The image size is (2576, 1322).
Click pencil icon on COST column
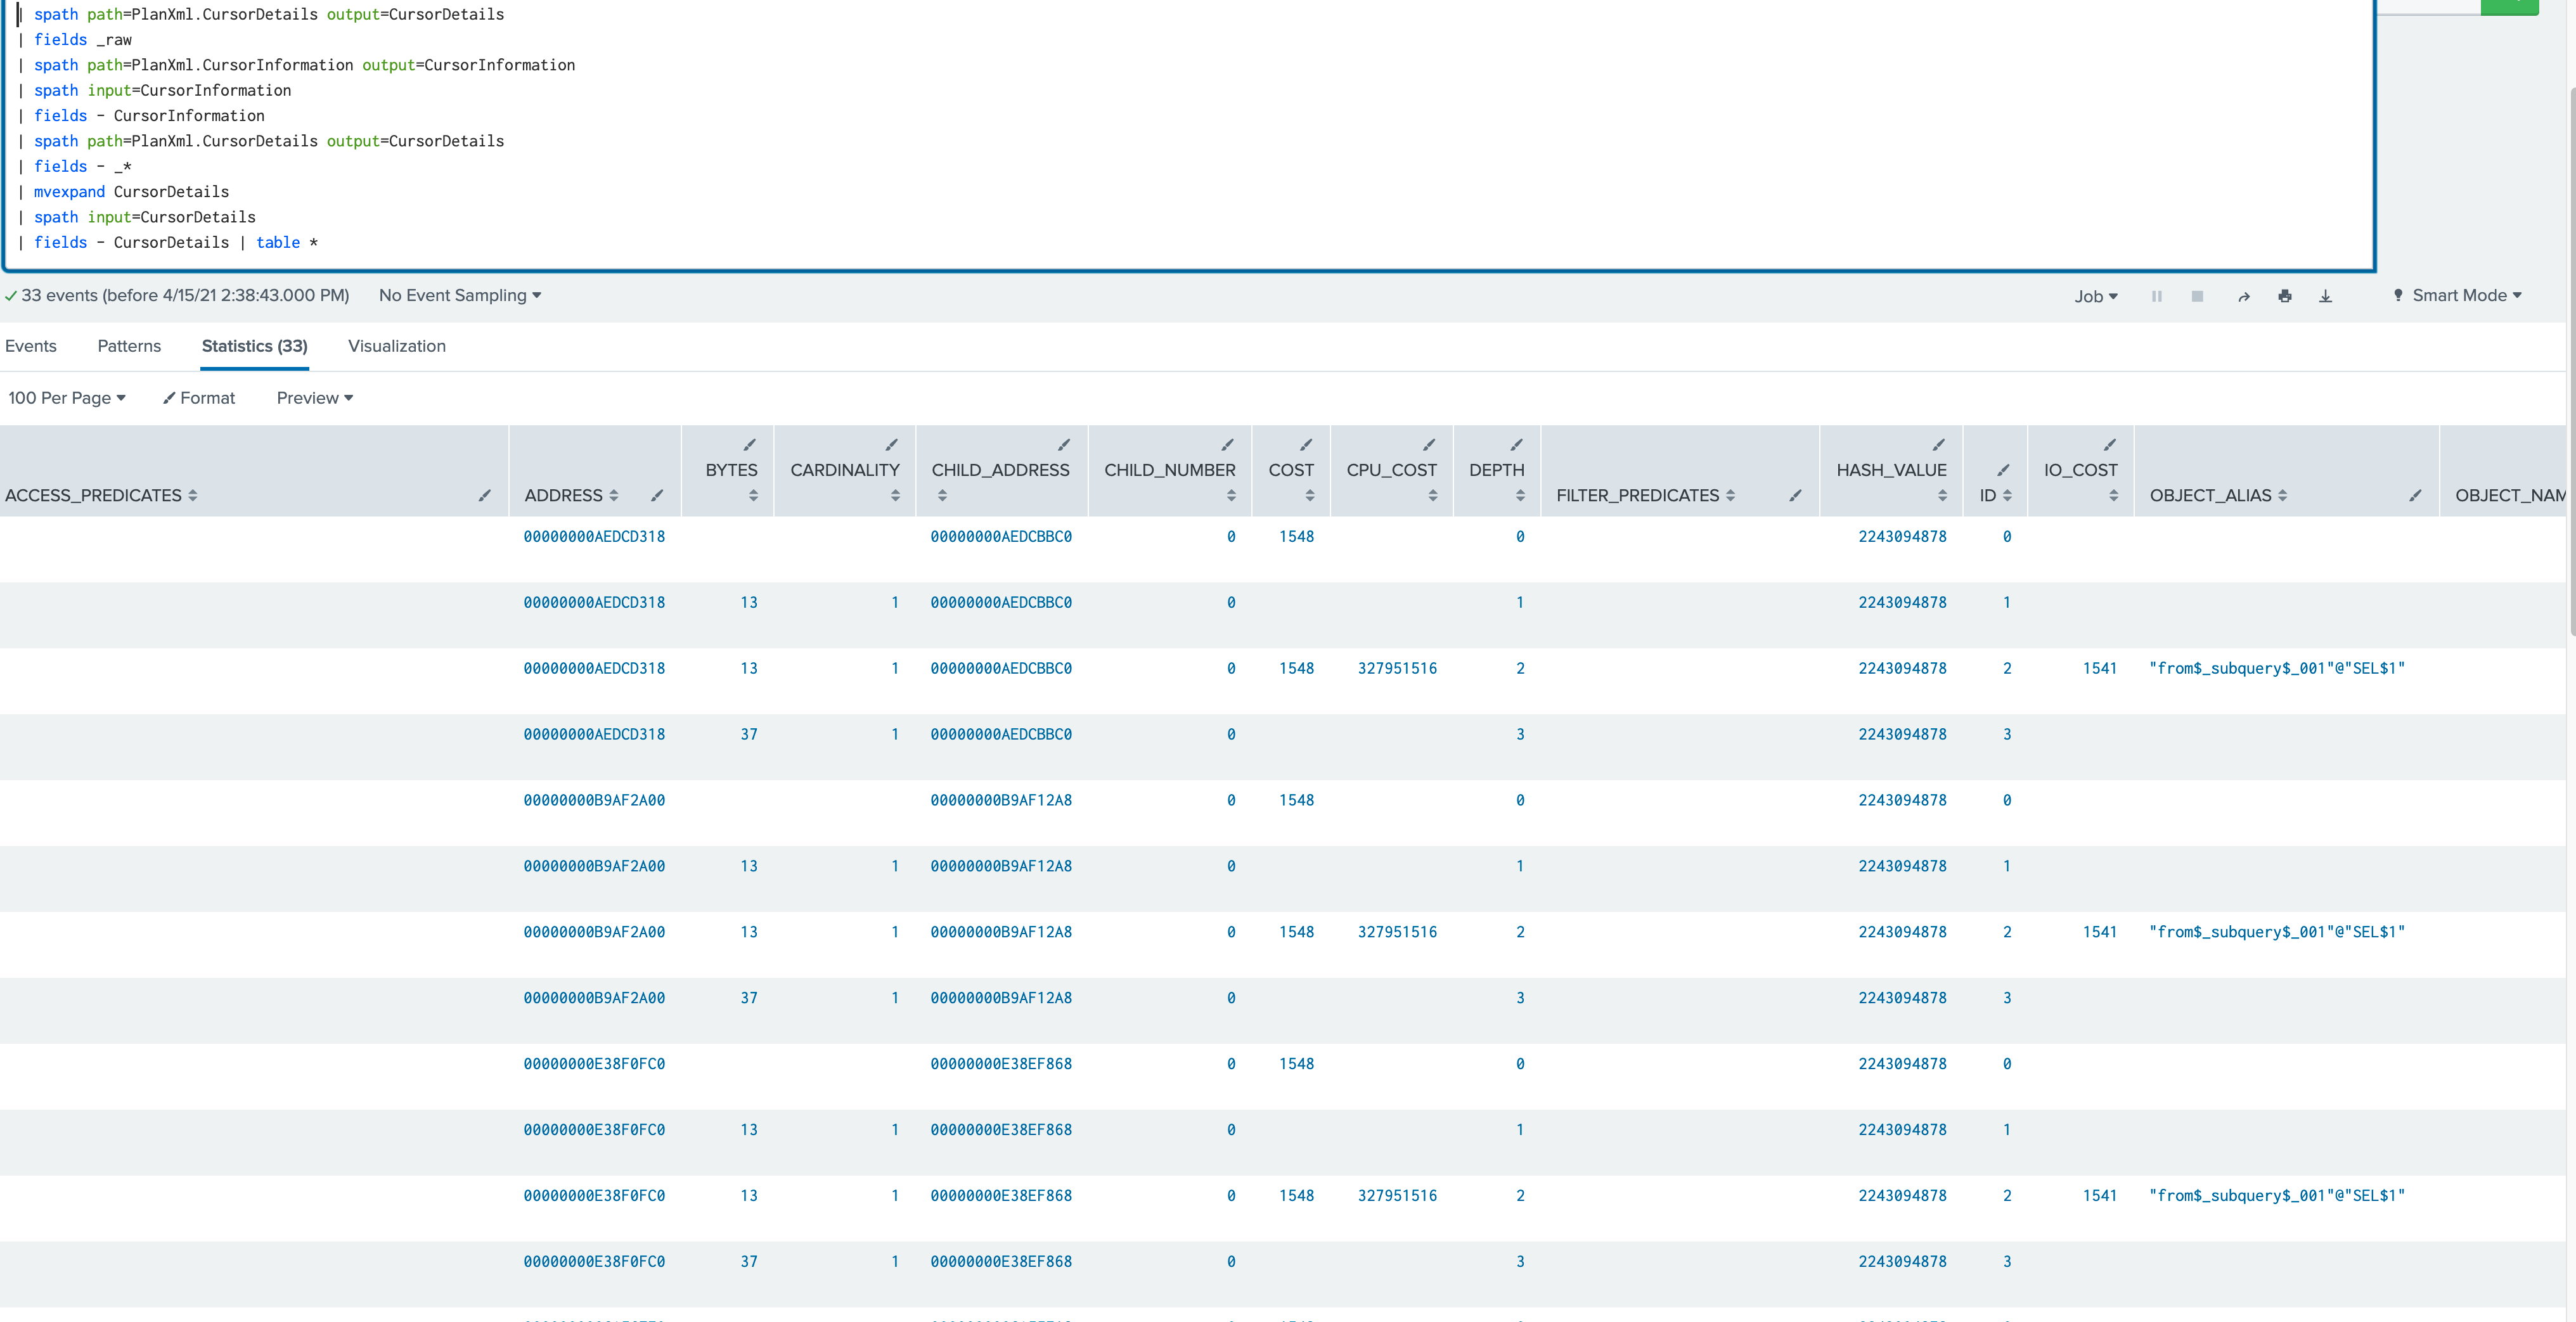pyautogui.click(x=1306, y=445)
